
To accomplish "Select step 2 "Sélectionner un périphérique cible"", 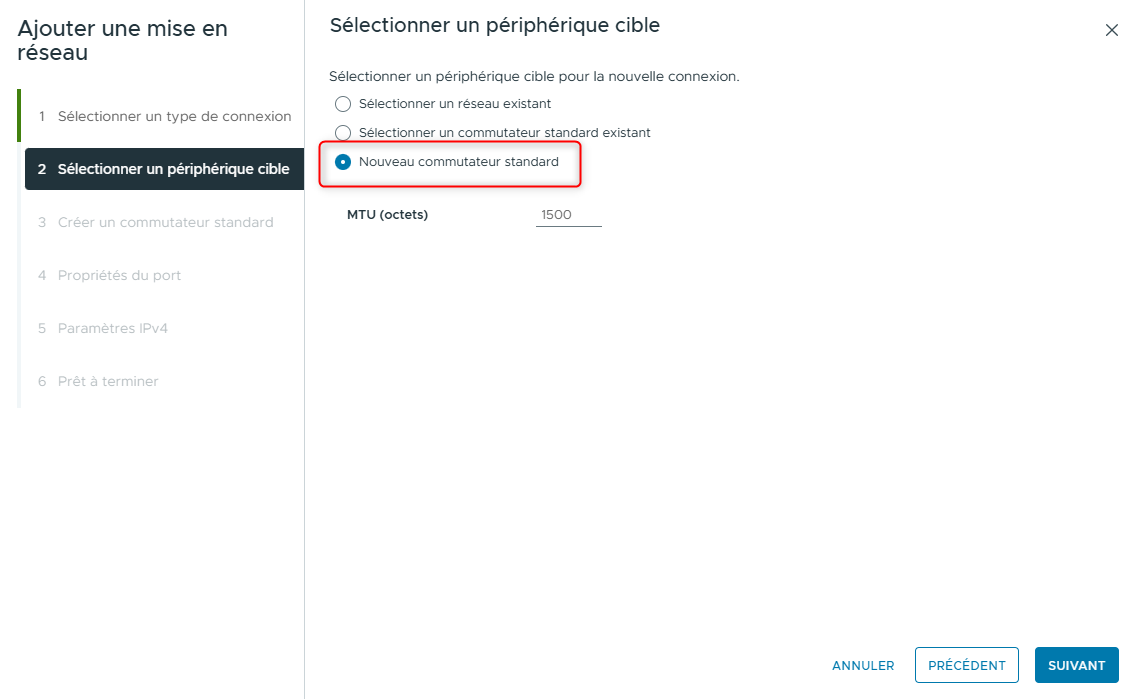I will [163, 168].
